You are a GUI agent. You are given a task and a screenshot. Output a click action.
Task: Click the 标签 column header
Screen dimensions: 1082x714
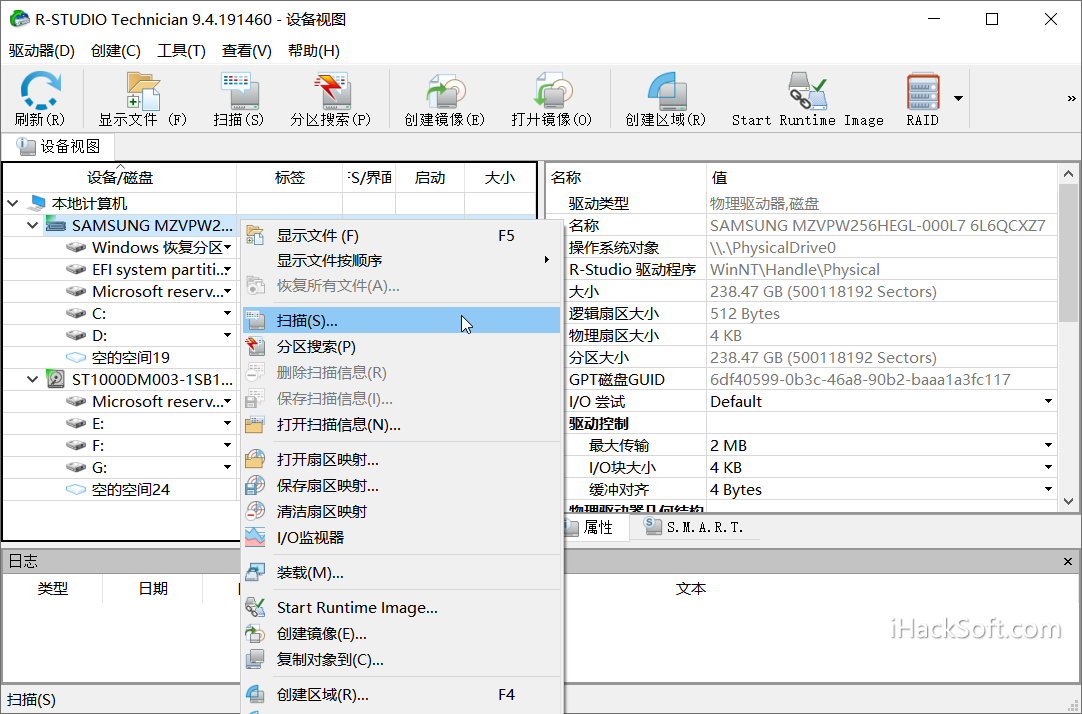(290, 178)
